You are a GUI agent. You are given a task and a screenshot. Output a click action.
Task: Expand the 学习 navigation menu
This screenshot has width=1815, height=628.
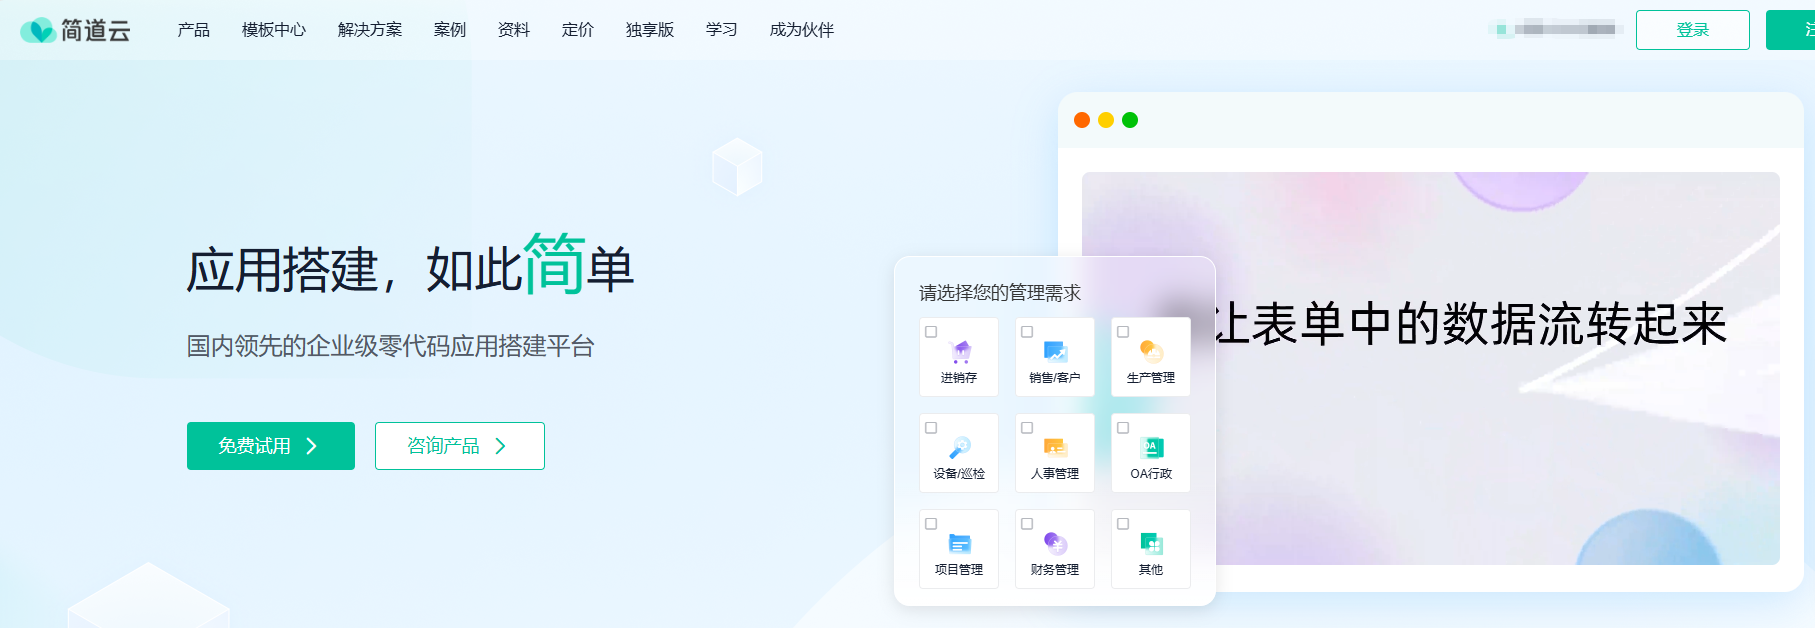[x=721, y=30]
